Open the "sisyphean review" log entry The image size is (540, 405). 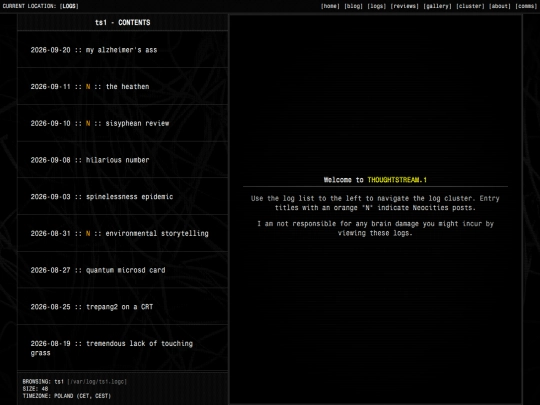(x=123, y=123)
